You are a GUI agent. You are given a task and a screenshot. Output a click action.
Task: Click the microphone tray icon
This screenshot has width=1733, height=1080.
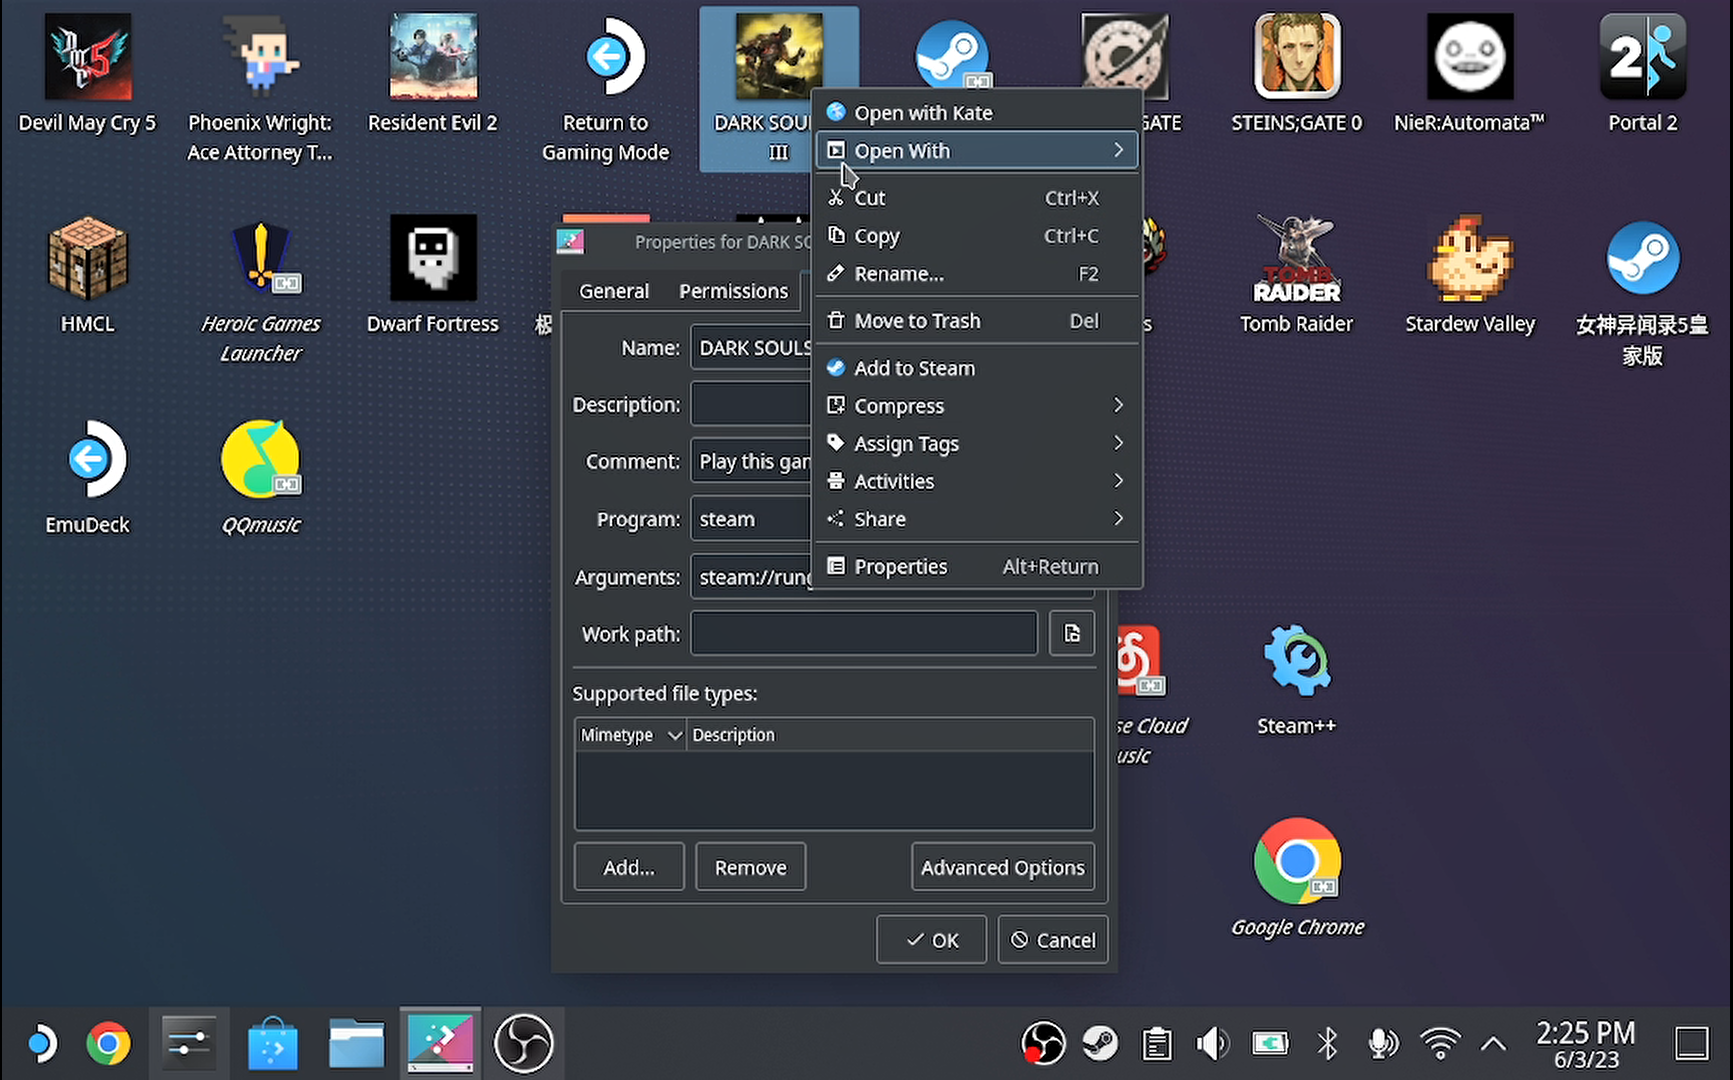1383,1044
